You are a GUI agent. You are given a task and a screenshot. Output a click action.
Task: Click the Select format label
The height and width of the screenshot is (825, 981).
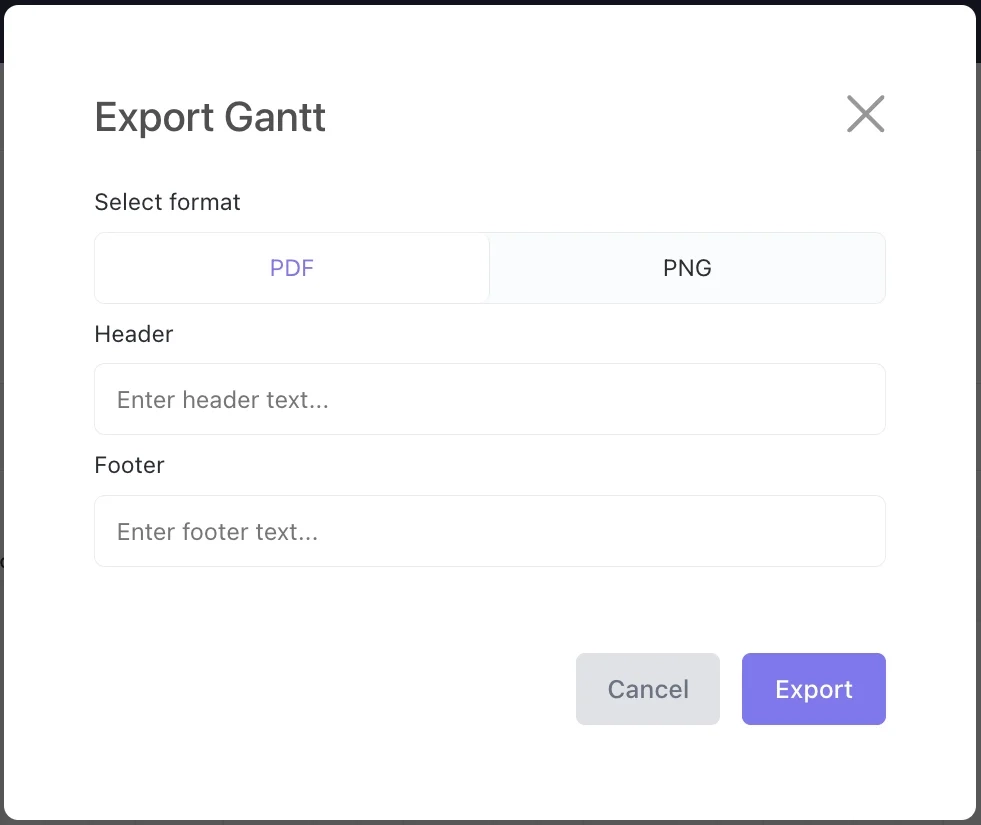(x=167, y=202)
